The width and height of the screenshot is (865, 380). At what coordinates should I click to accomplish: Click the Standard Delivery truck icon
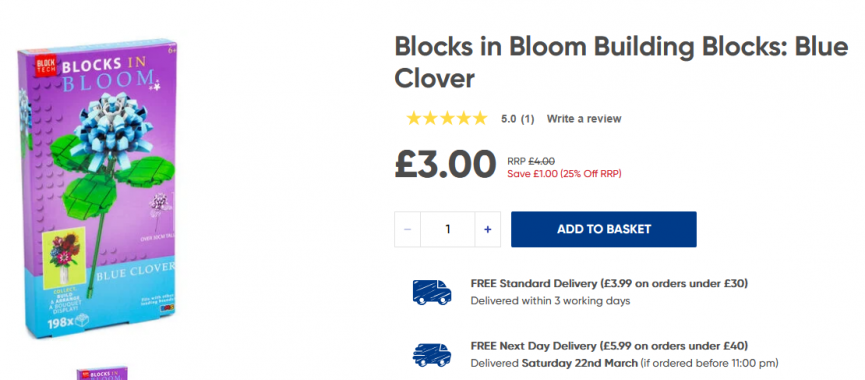pyautogui.click(x=432, y=292)
